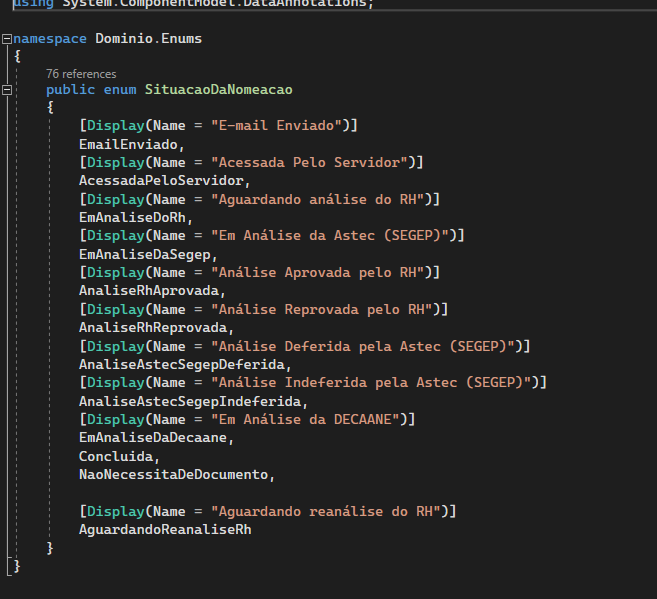Click the Concluida enum member
657x599 pixels.
(116, 456)
